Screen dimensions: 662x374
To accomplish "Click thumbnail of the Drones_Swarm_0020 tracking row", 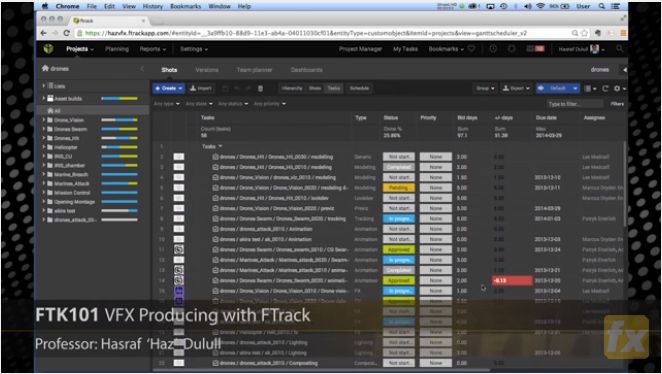I will click(179, 219).
